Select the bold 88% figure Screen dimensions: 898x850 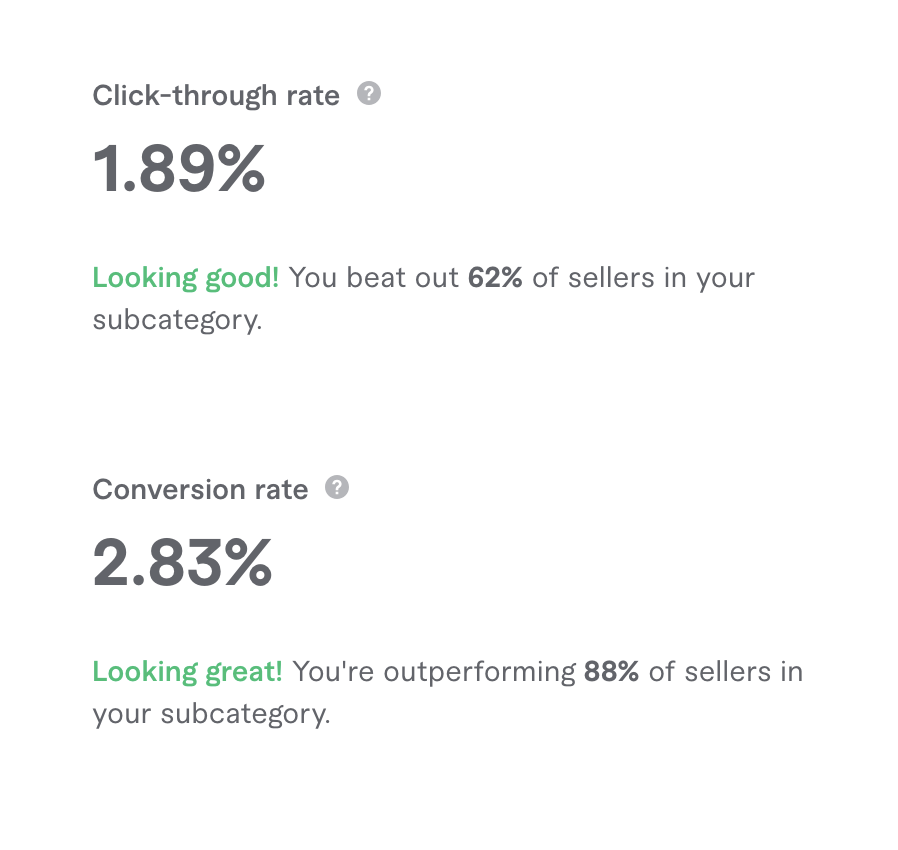611,672
